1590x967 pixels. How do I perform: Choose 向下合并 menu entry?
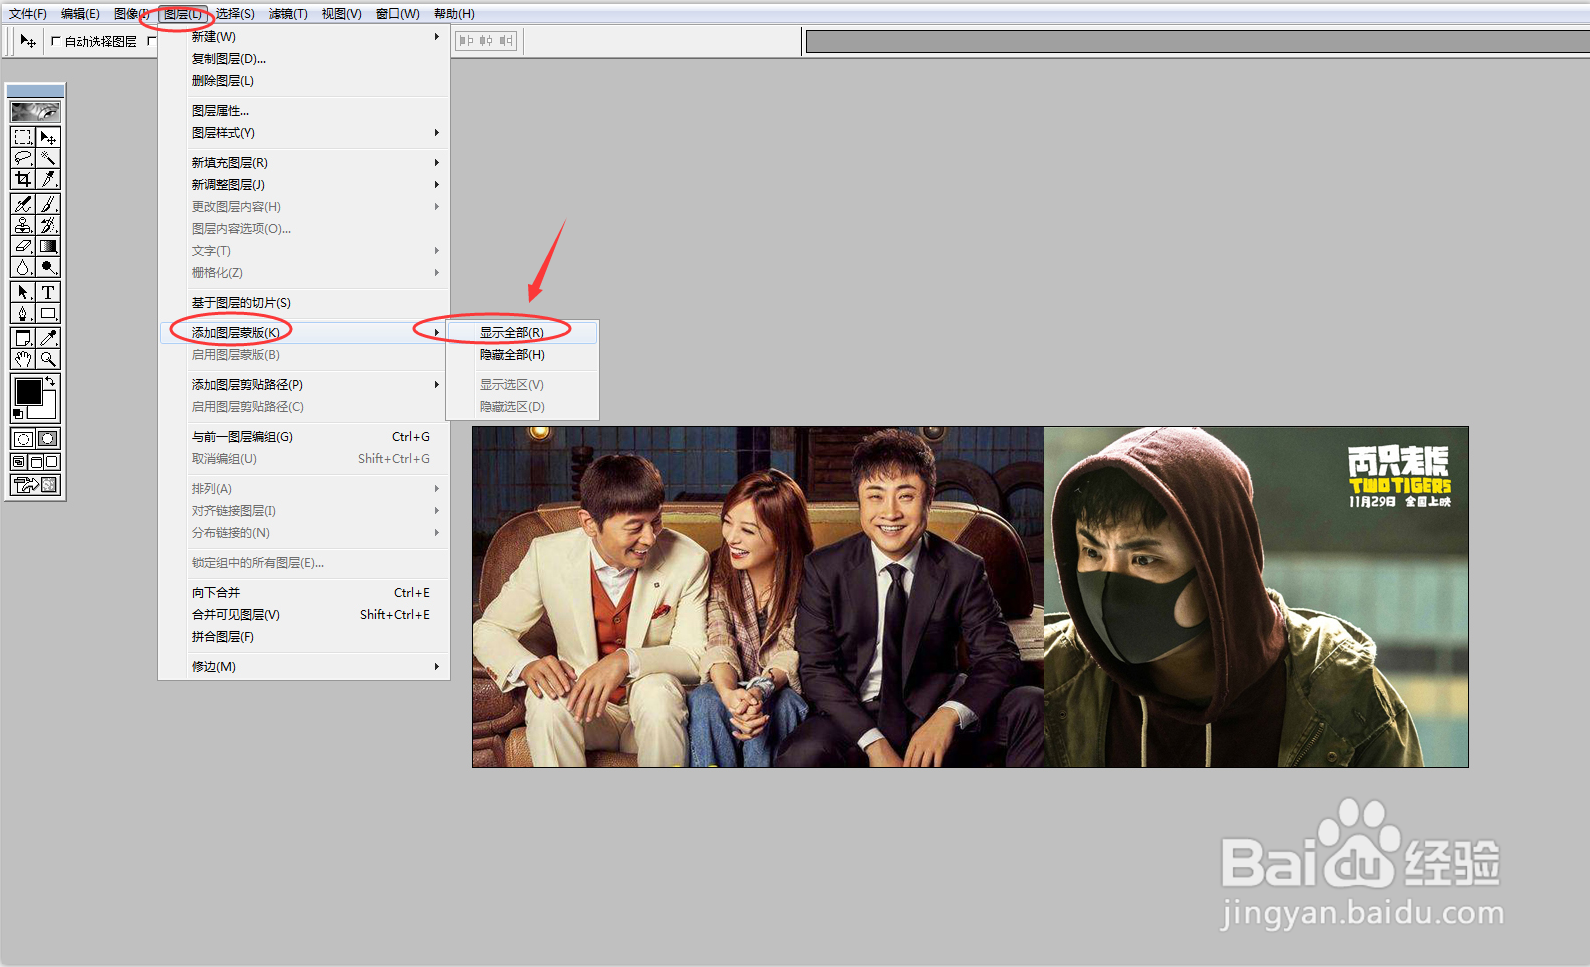tap(305, 593)
